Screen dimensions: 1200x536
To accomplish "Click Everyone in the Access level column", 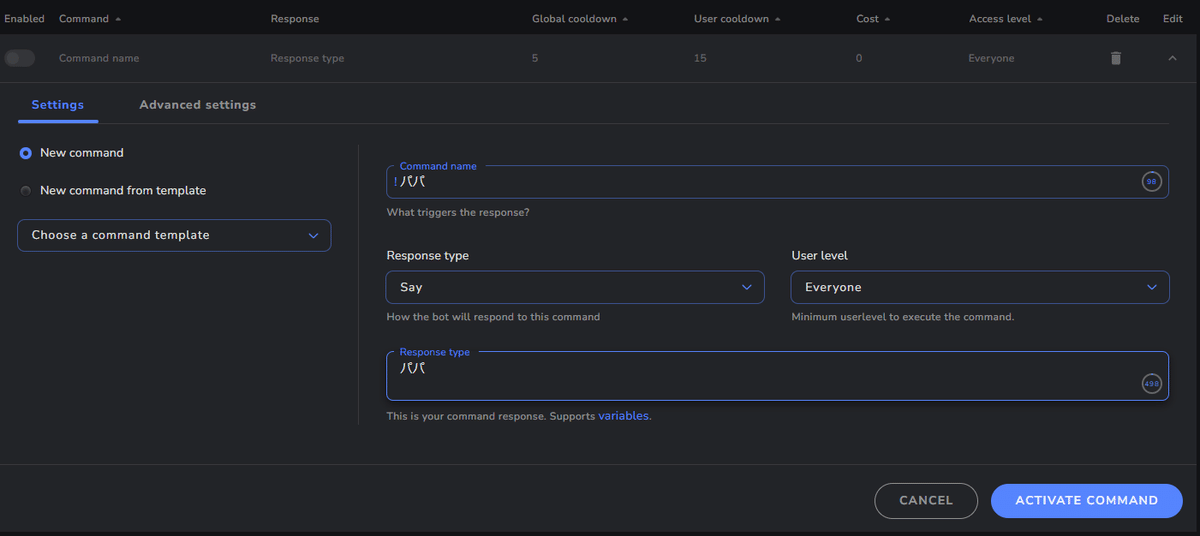I will click(x=991, y=58).
